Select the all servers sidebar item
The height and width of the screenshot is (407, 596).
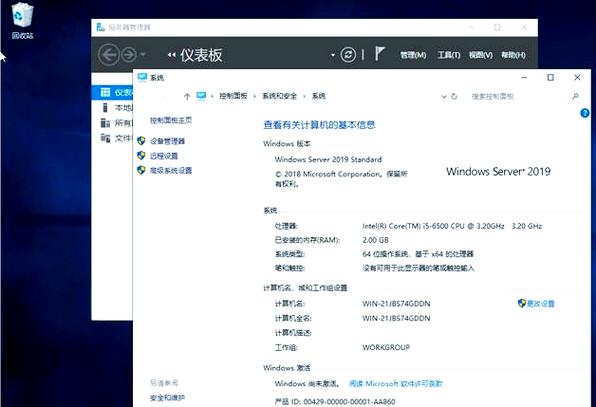(112, 123)
